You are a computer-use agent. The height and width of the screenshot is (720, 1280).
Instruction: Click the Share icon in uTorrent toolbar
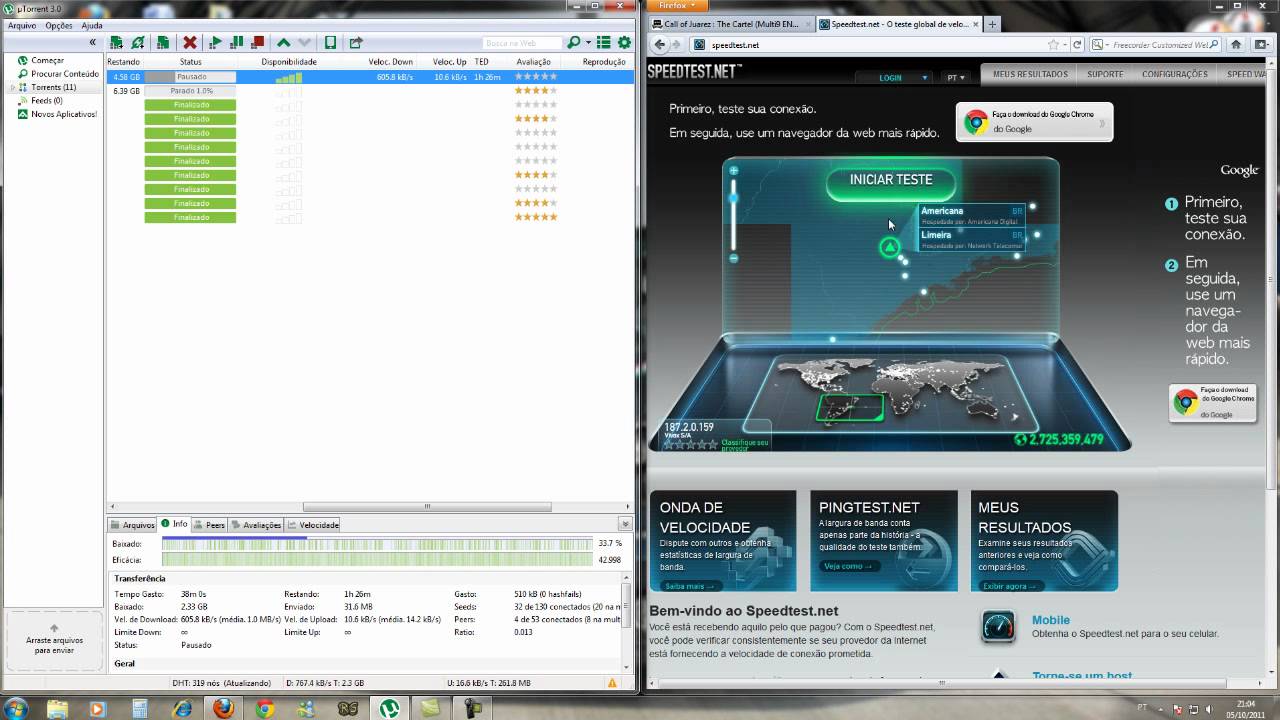click(356, 43)
